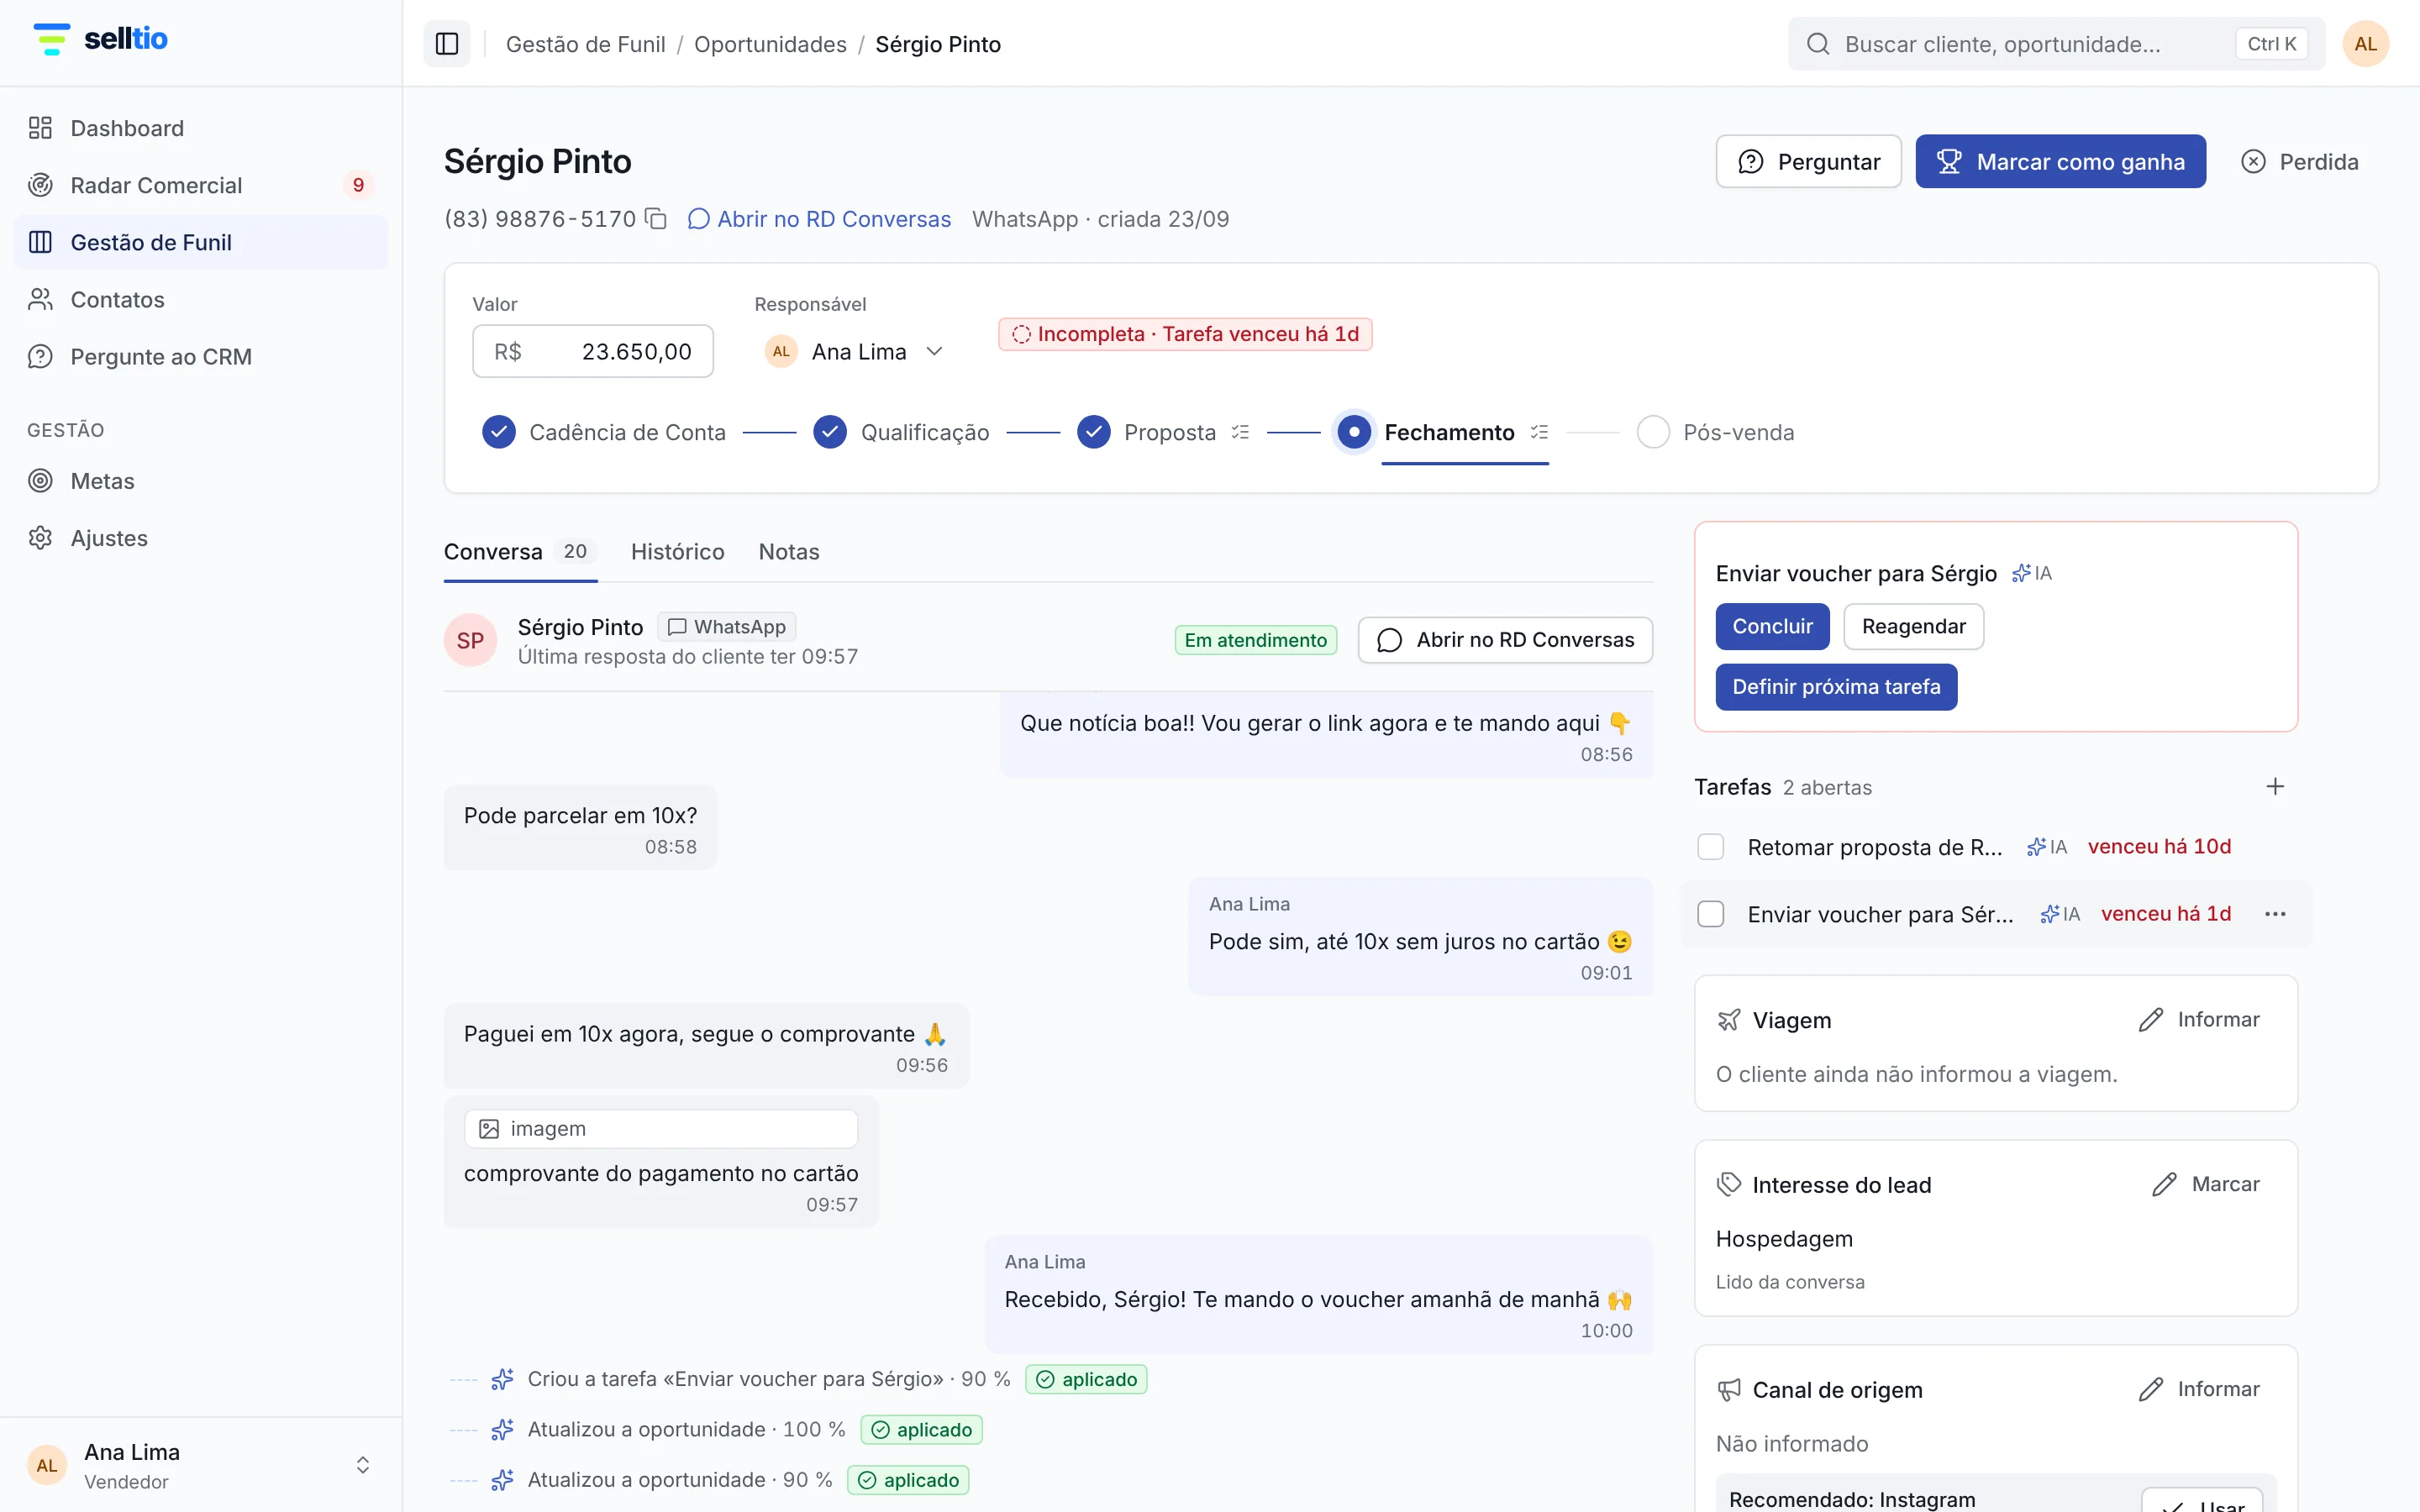The height and width of the screenshot is (1512, 2420).
Task: Open Proposta stage checklist icon
Action: point(1240,432)
